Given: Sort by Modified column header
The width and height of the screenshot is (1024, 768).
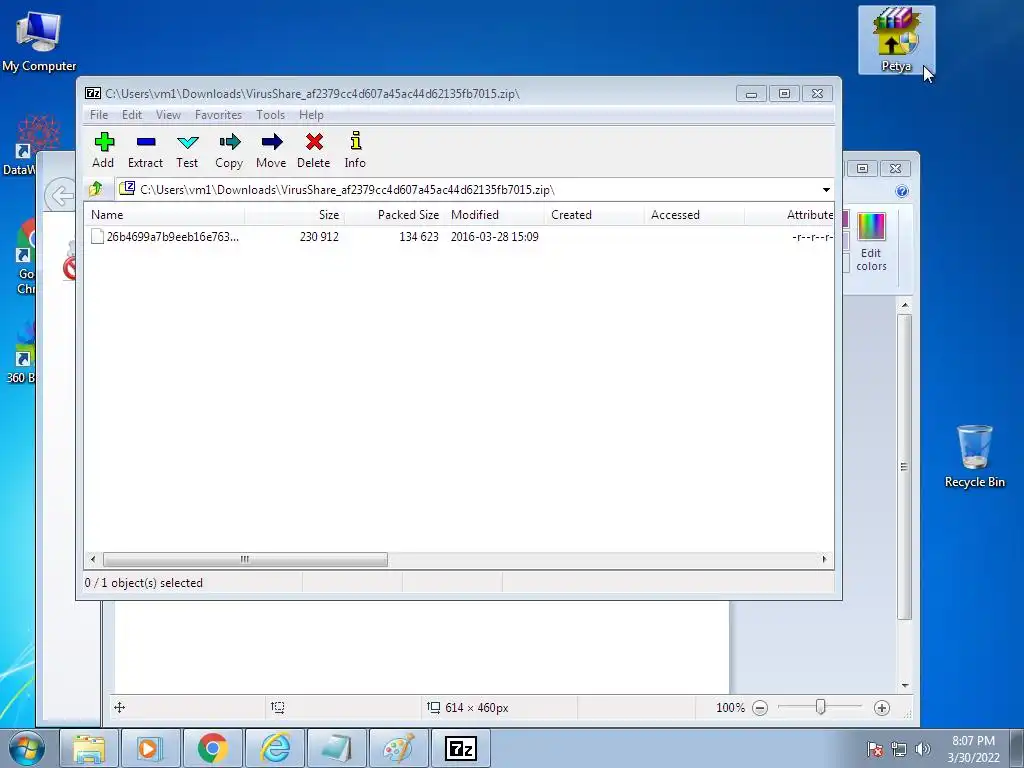Looking at the screenshot, I should (494, 215).
